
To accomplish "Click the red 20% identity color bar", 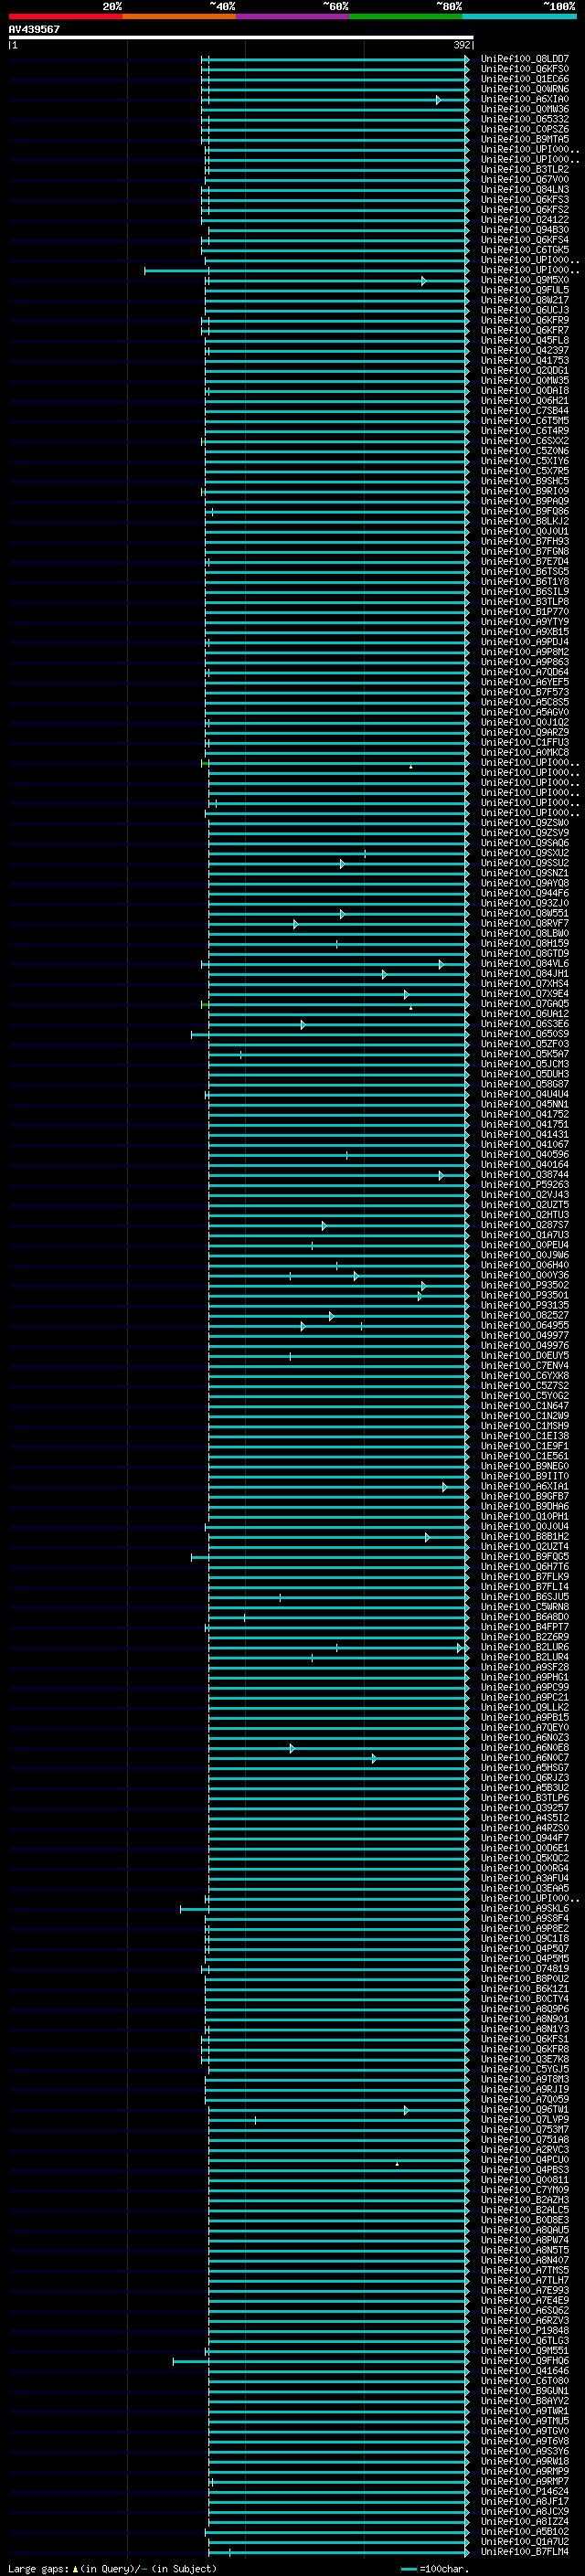I will coord(65,16).
